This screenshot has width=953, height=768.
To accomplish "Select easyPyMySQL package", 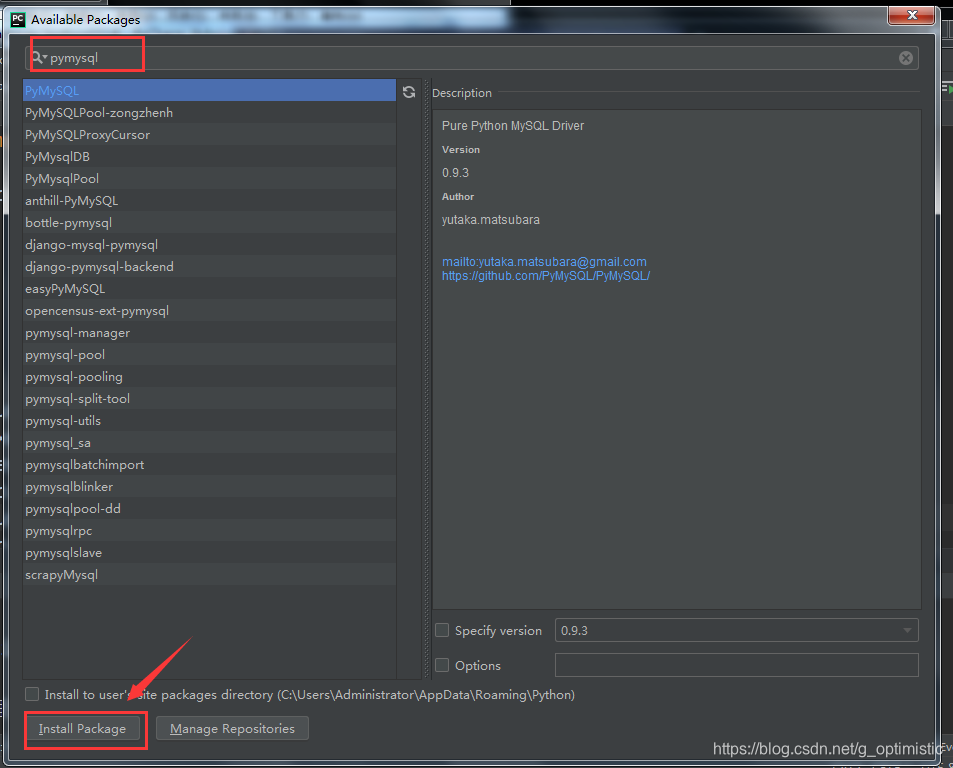I will [210, 289].
